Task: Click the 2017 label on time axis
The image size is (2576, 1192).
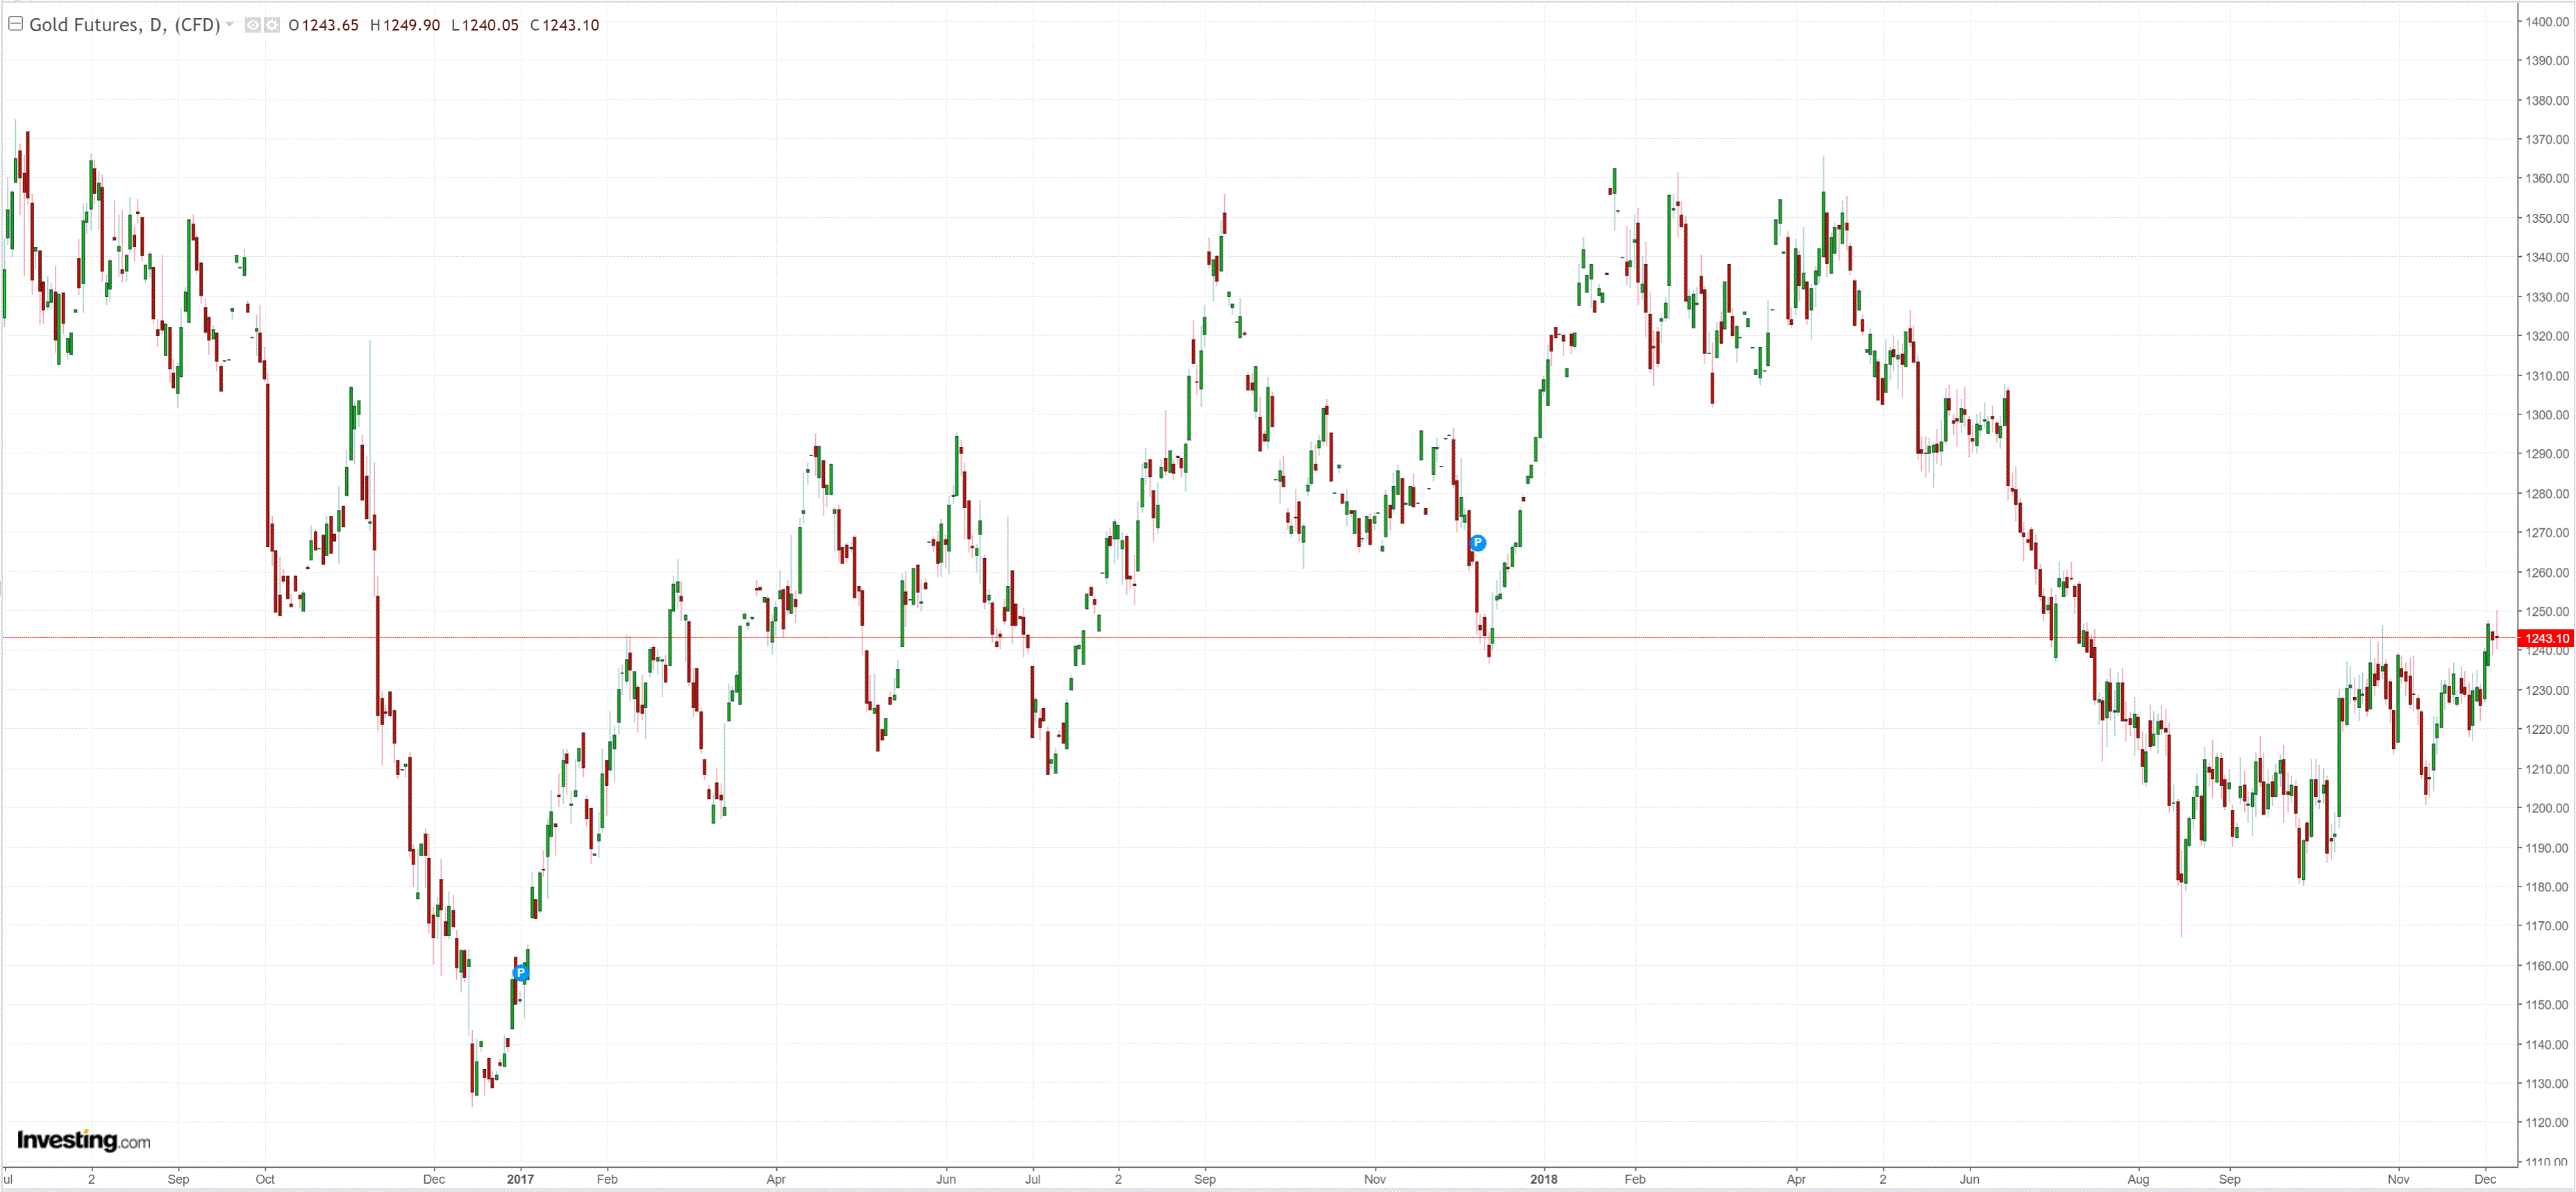Action: 520,1179
